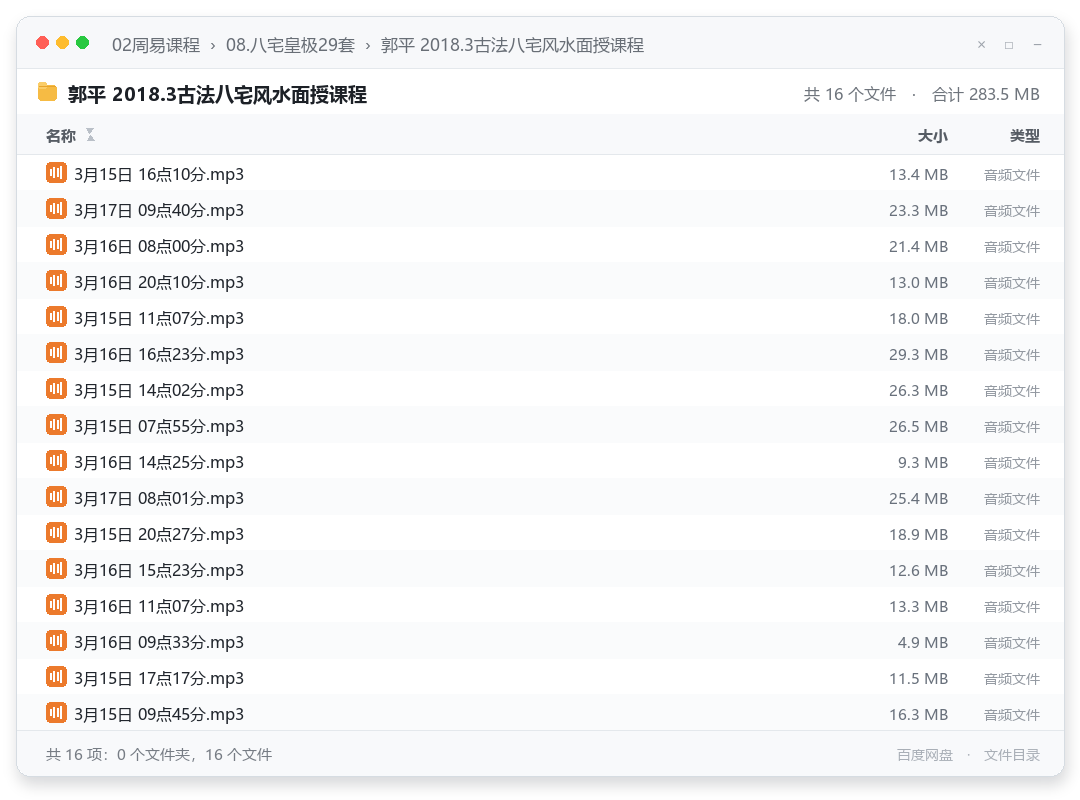Click the audio icon for 3月15日 20点27分.mp3
The image size is (1080, 800).
pos(56,533)
